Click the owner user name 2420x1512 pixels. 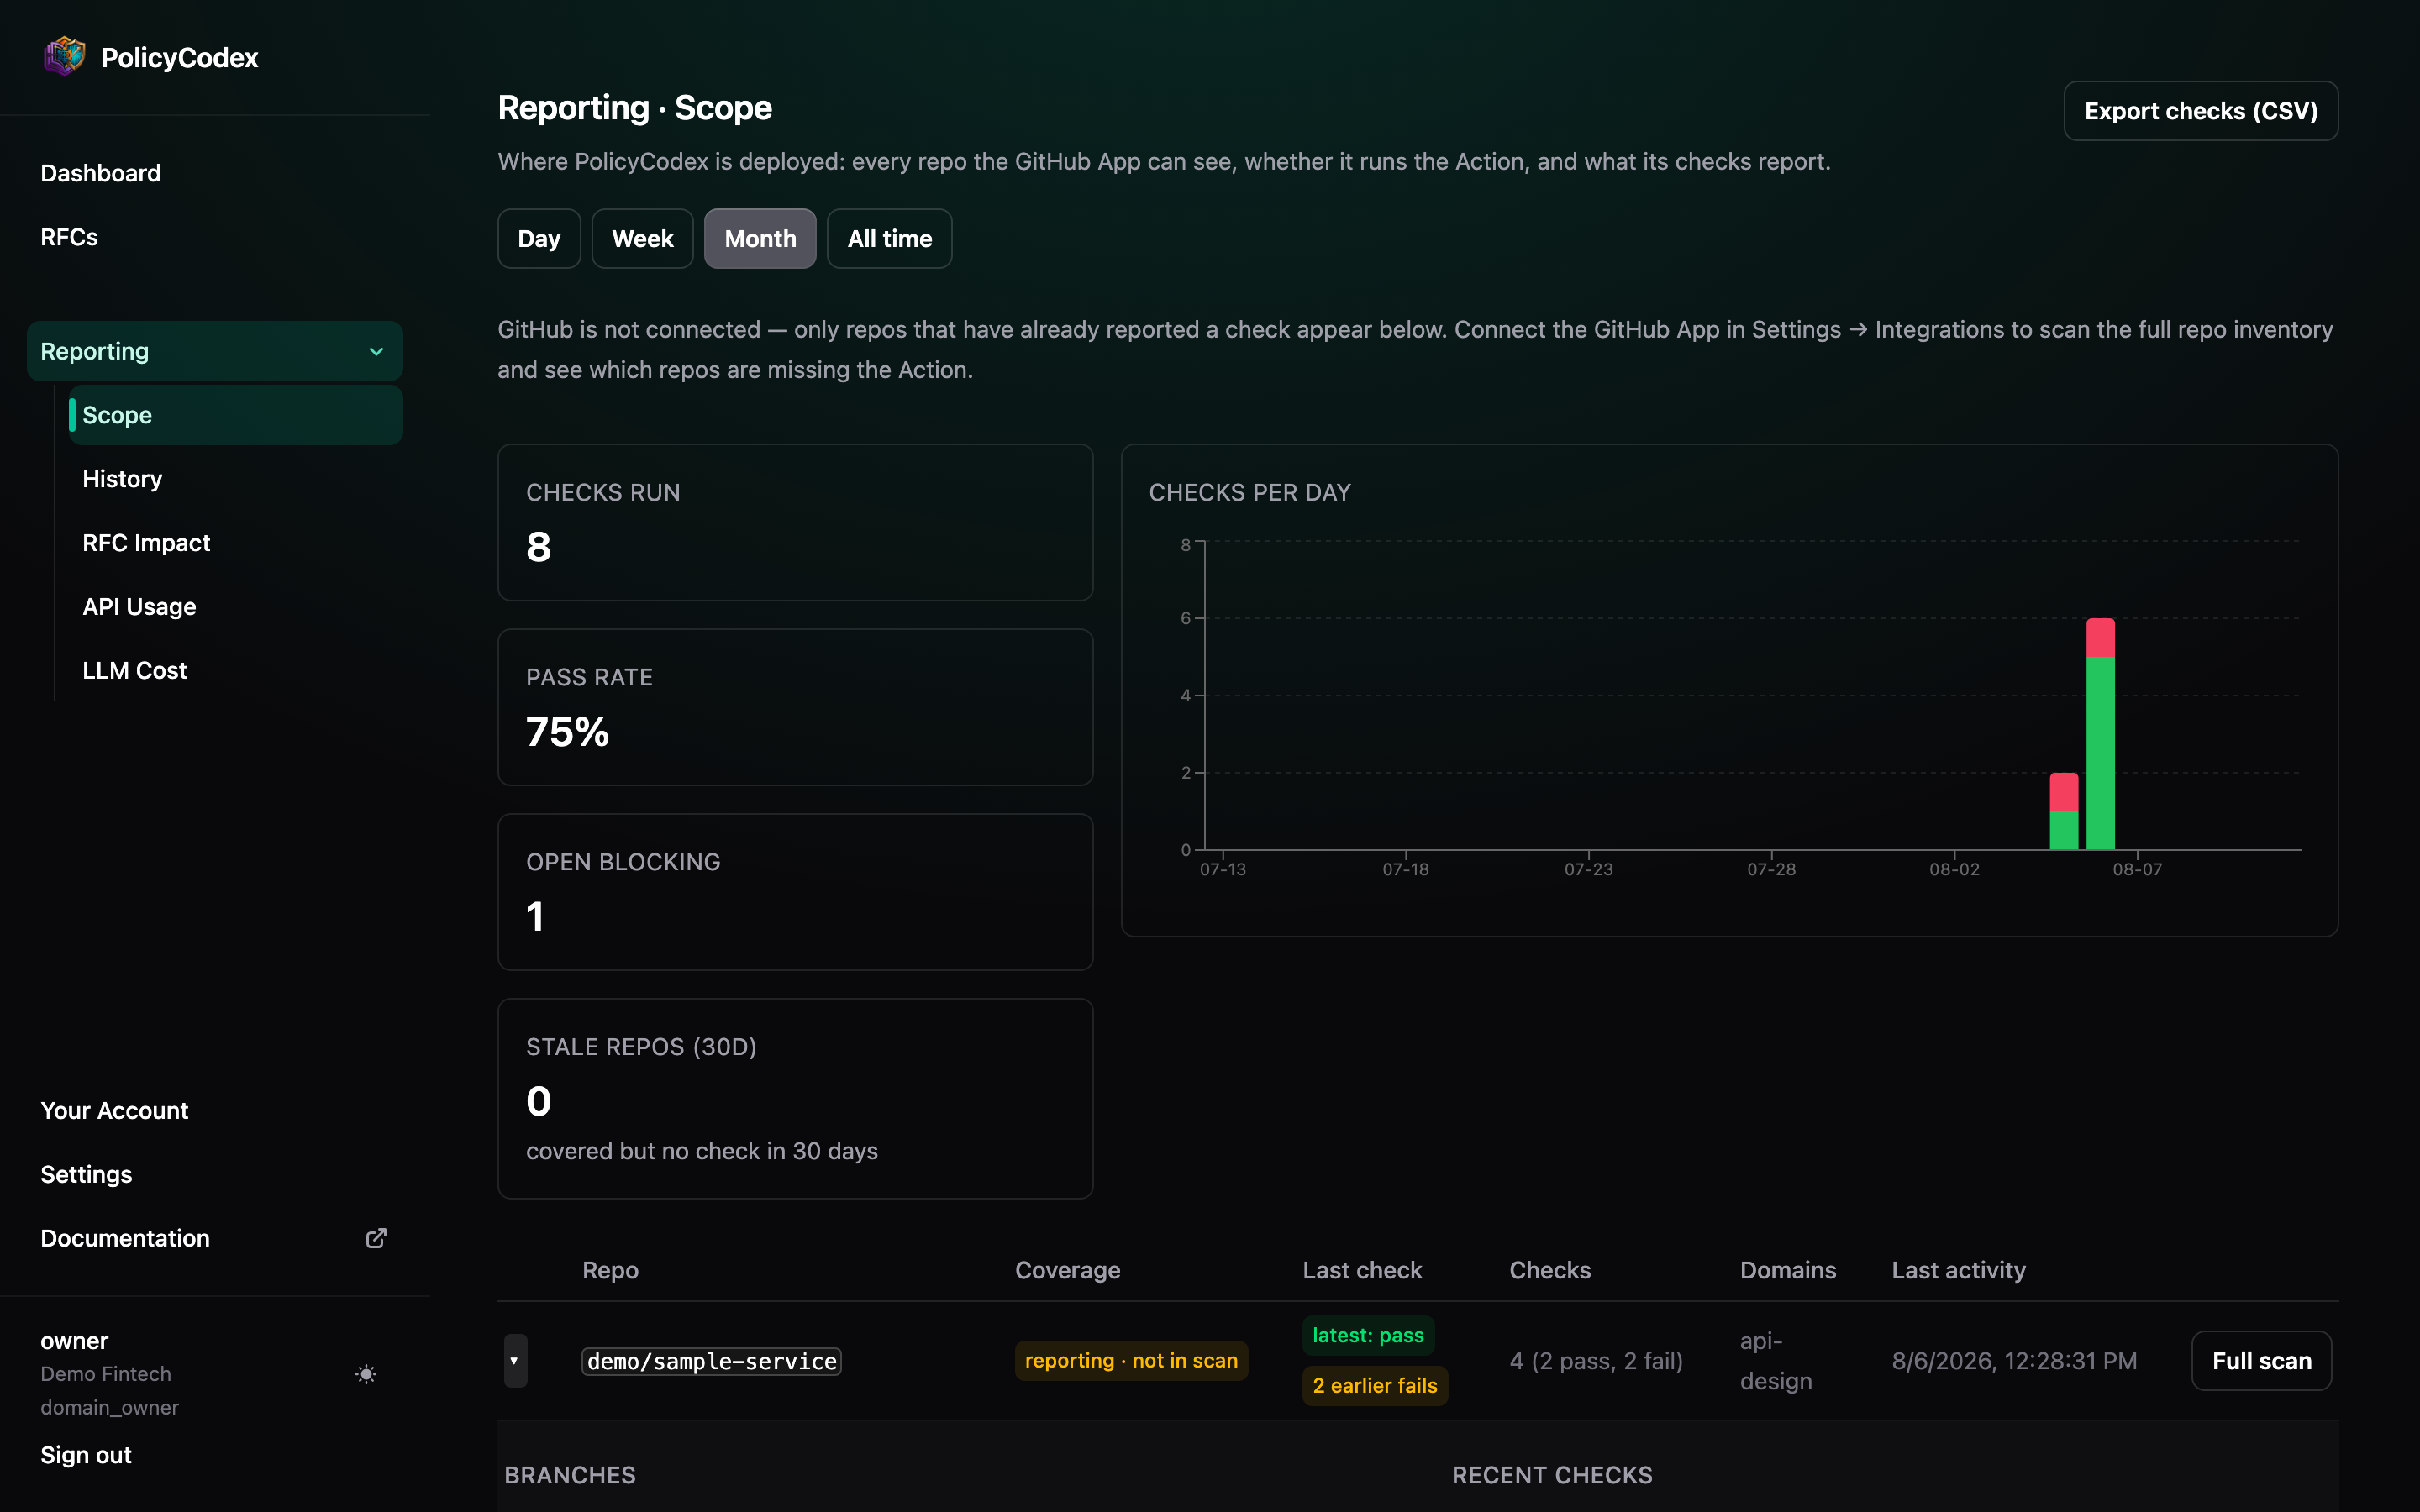click(x=74, y=1341)
